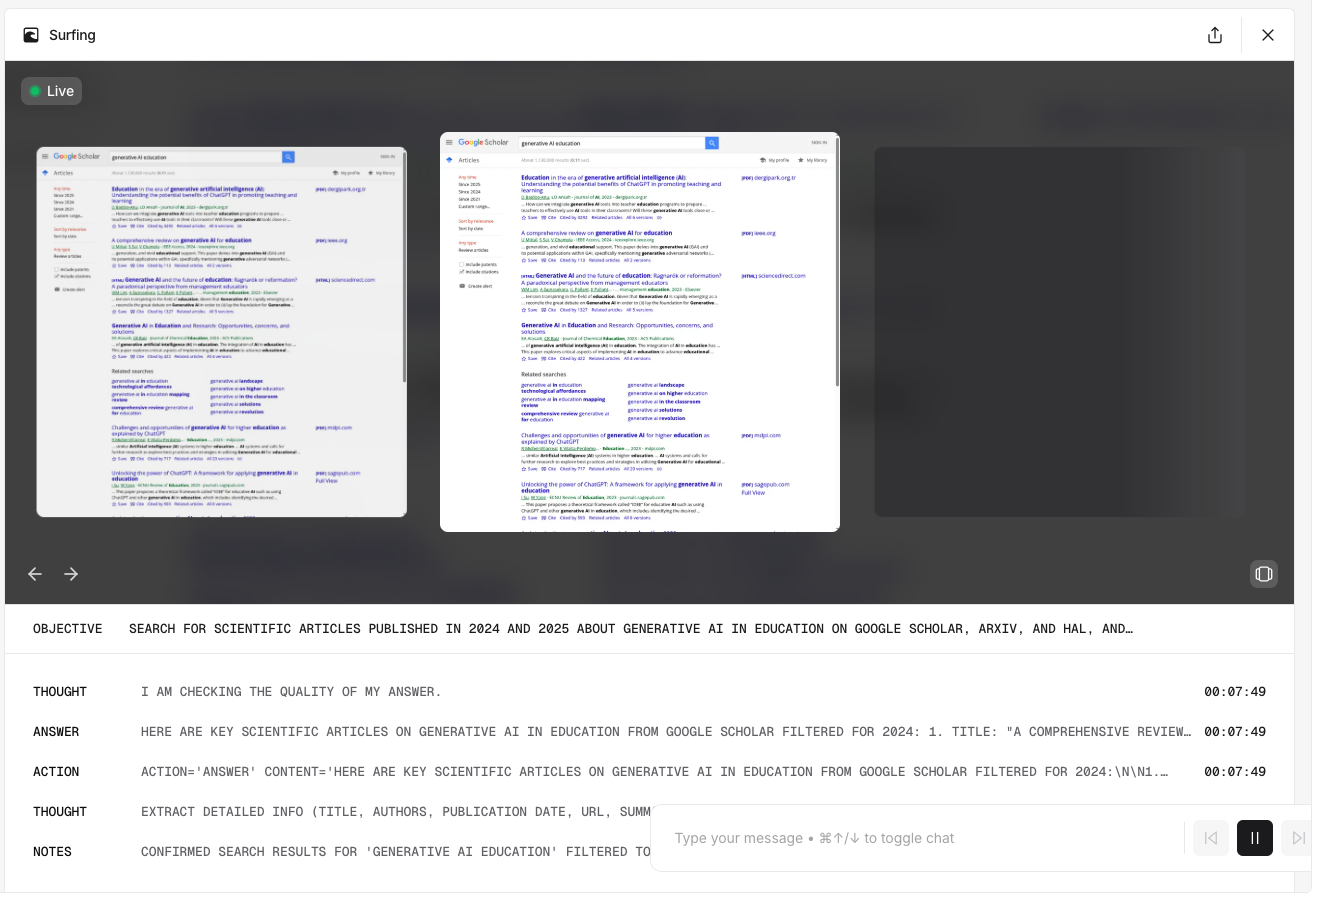The height and width of the screenshot is (900, 1324).
Task: Expand the truncated OBJECTIVE text row
Action: click(630, 629)
